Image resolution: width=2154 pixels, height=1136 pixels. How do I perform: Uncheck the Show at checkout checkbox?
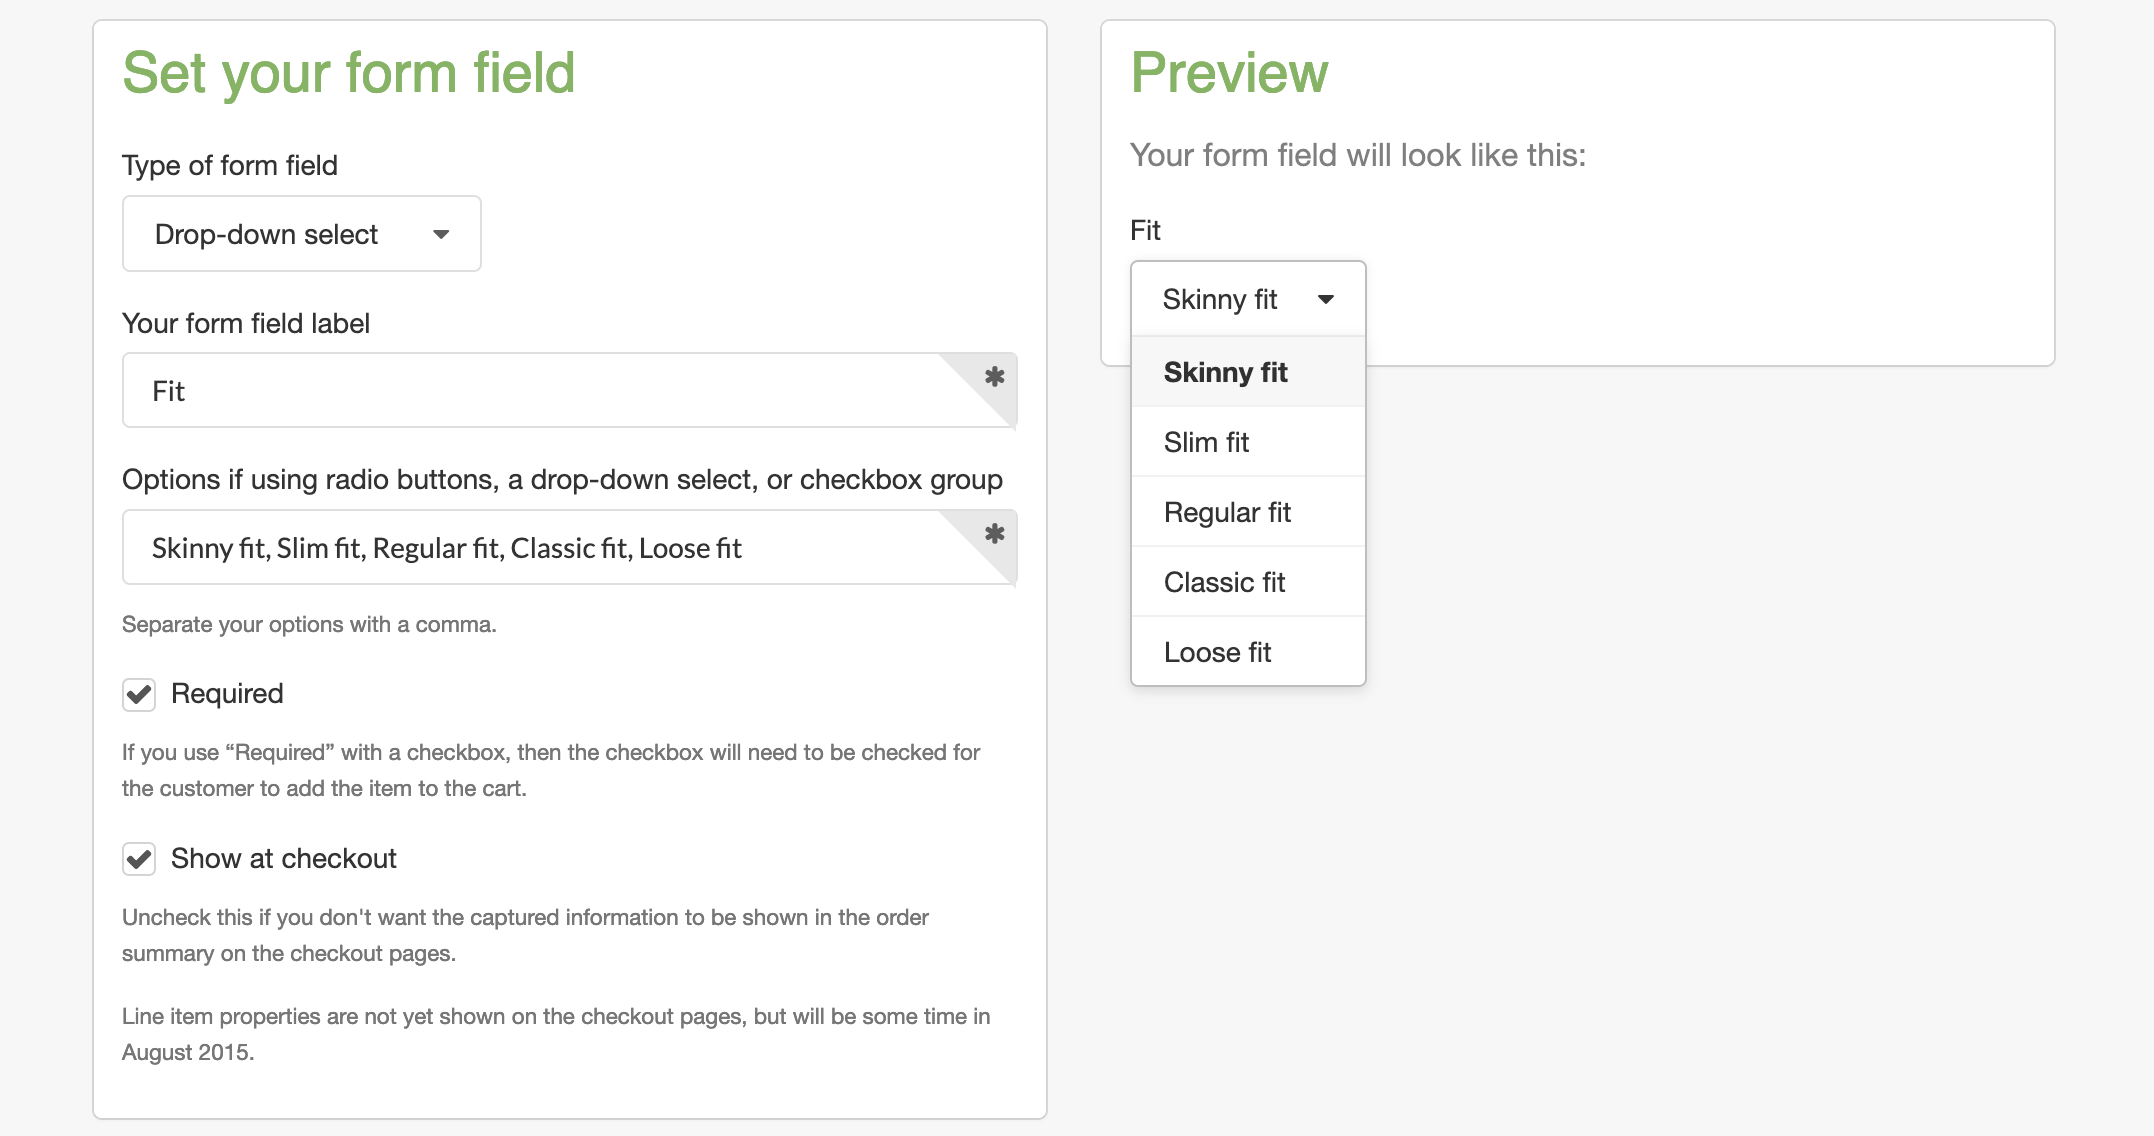(x=139, y=859)
